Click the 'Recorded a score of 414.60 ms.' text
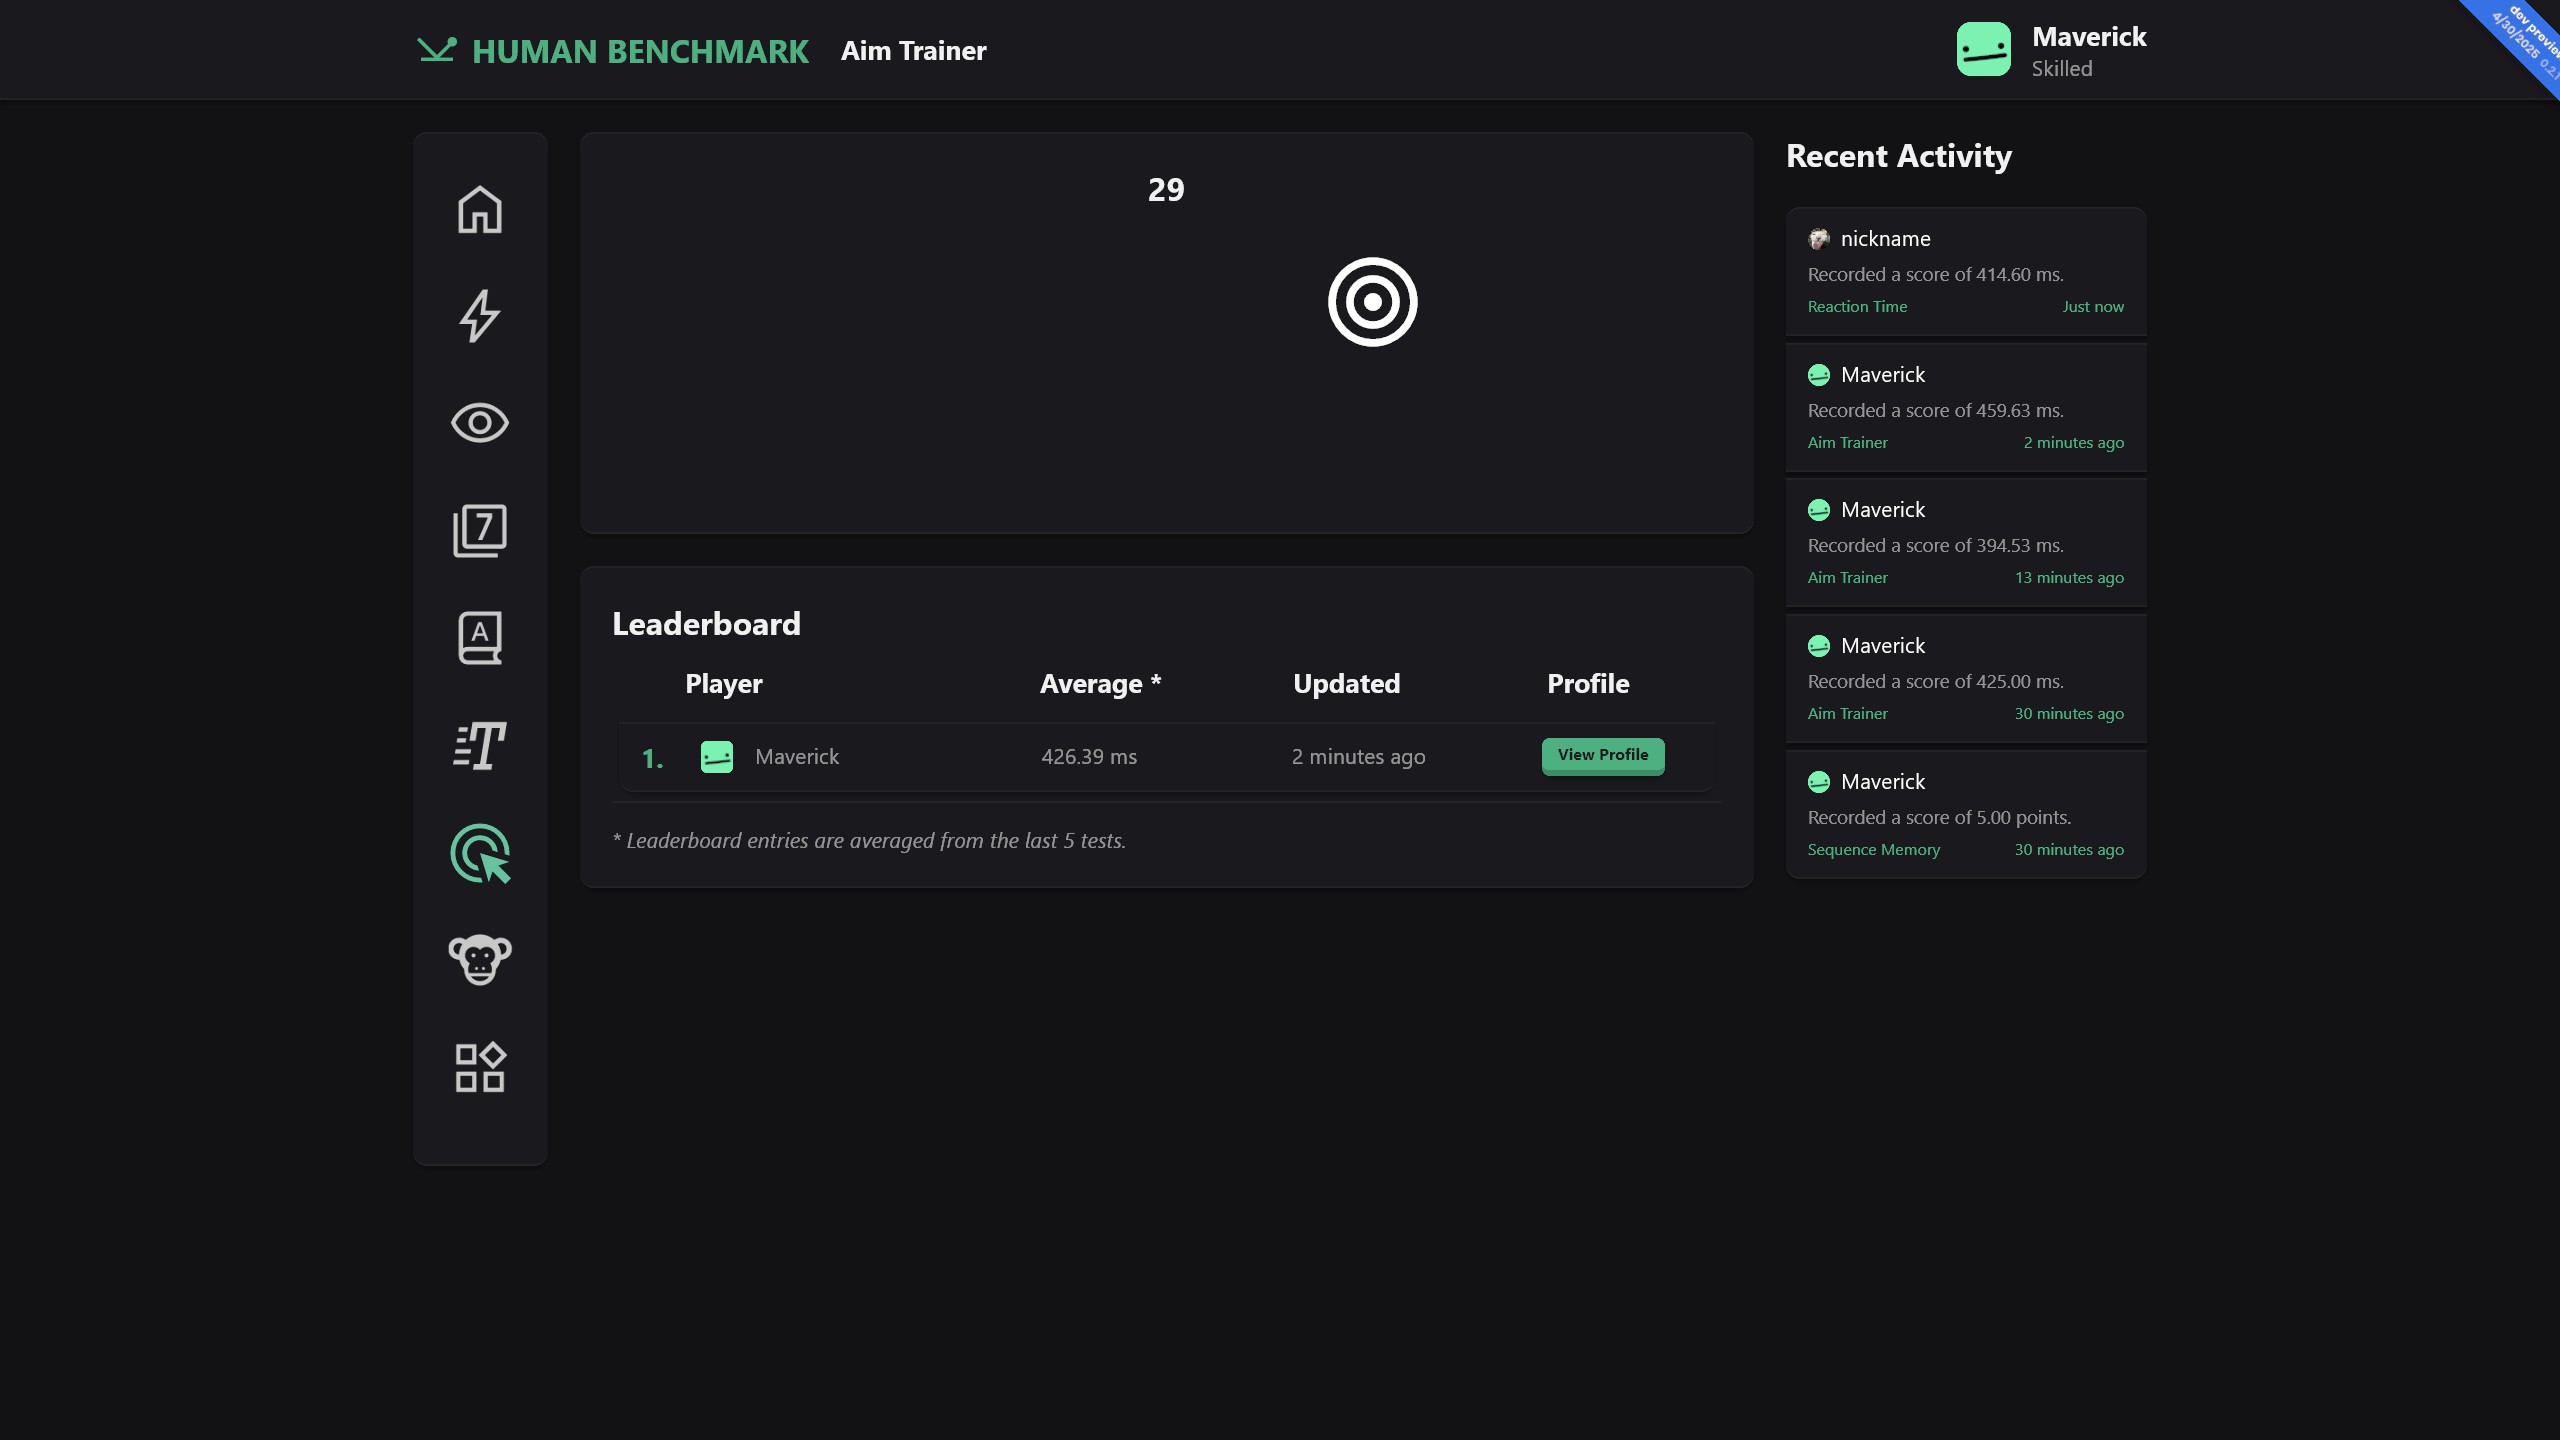This screenshot has height=1440, width=2560. [1935, 274]
